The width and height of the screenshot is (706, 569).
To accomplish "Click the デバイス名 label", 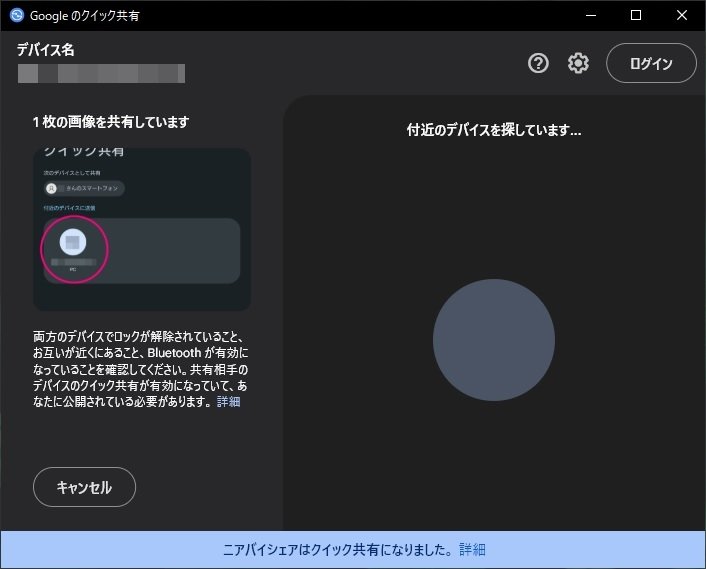I will 45,50.
